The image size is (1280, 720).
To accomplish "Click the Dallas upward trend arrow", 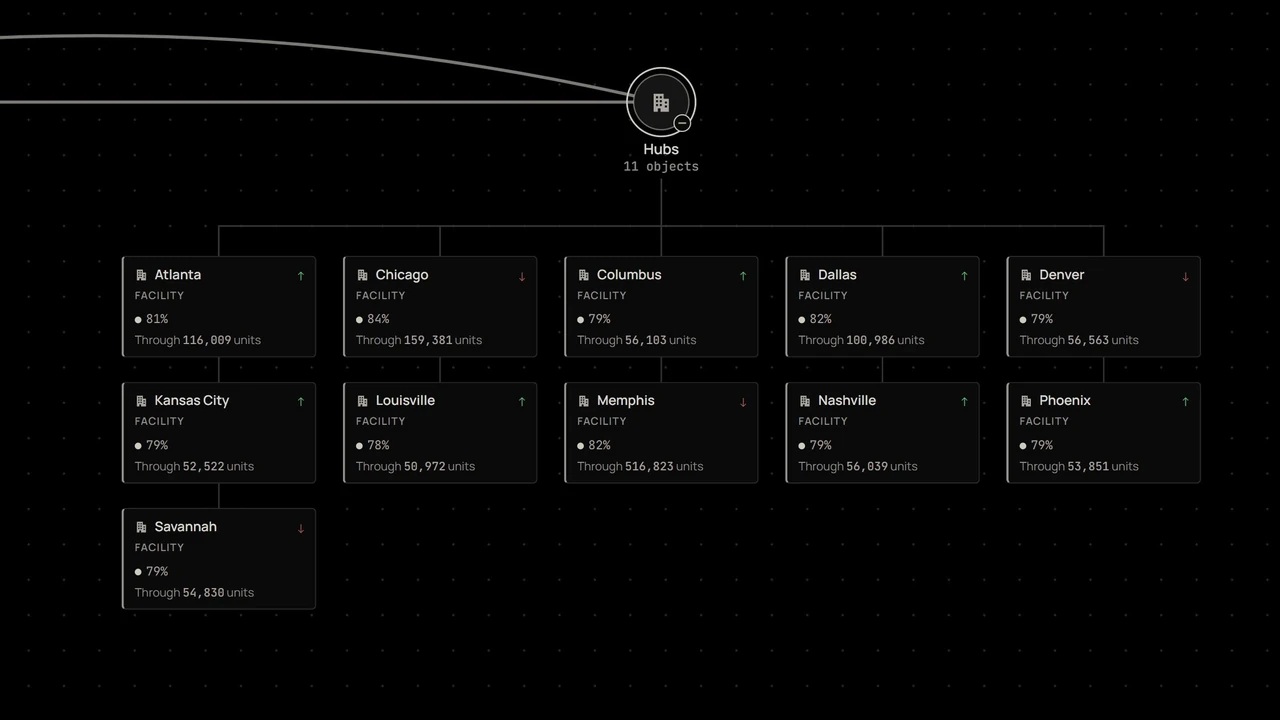I will 964,276.
